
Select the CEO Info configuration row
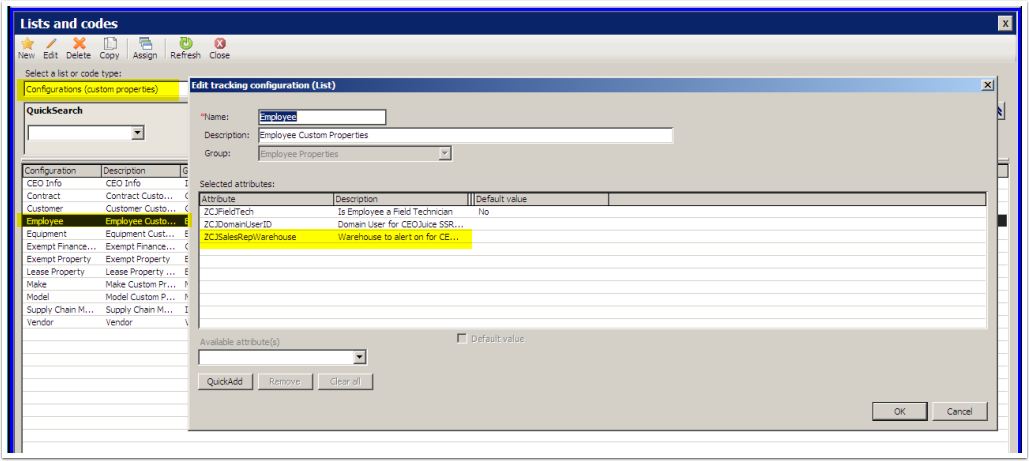click(106, 183)
